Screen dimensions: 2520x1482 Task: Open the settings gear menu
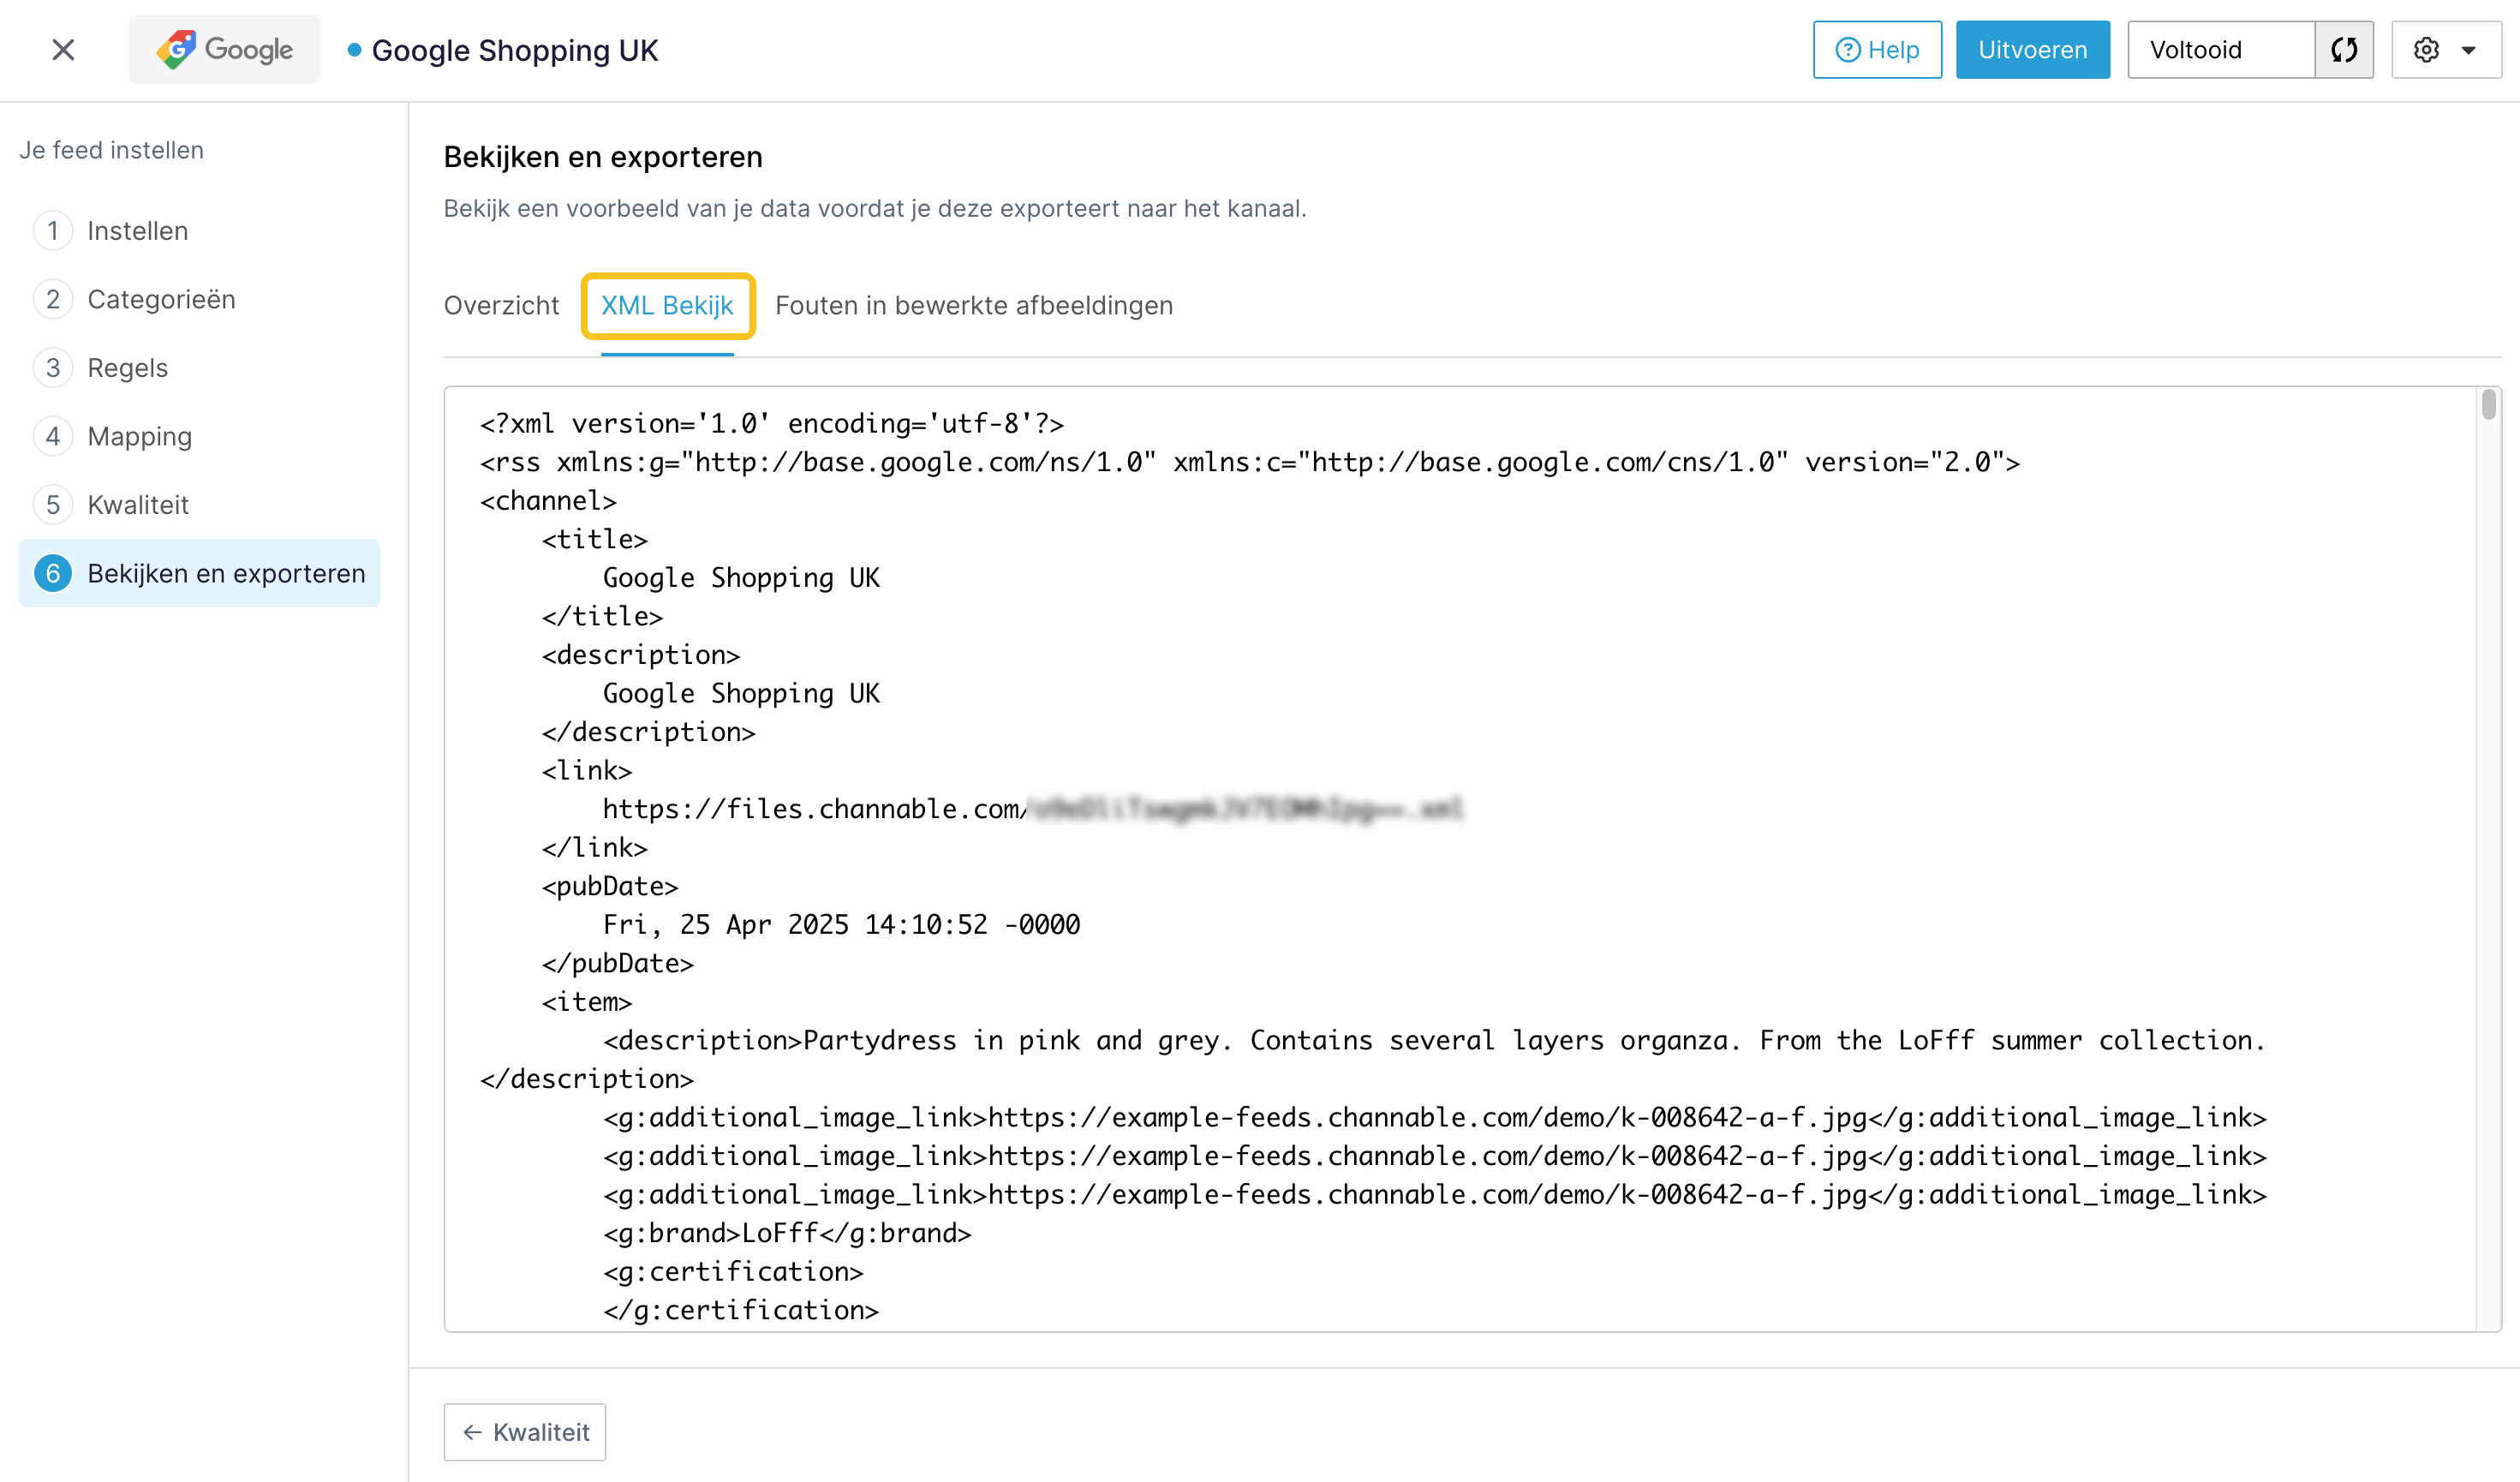click(2426, 50)
